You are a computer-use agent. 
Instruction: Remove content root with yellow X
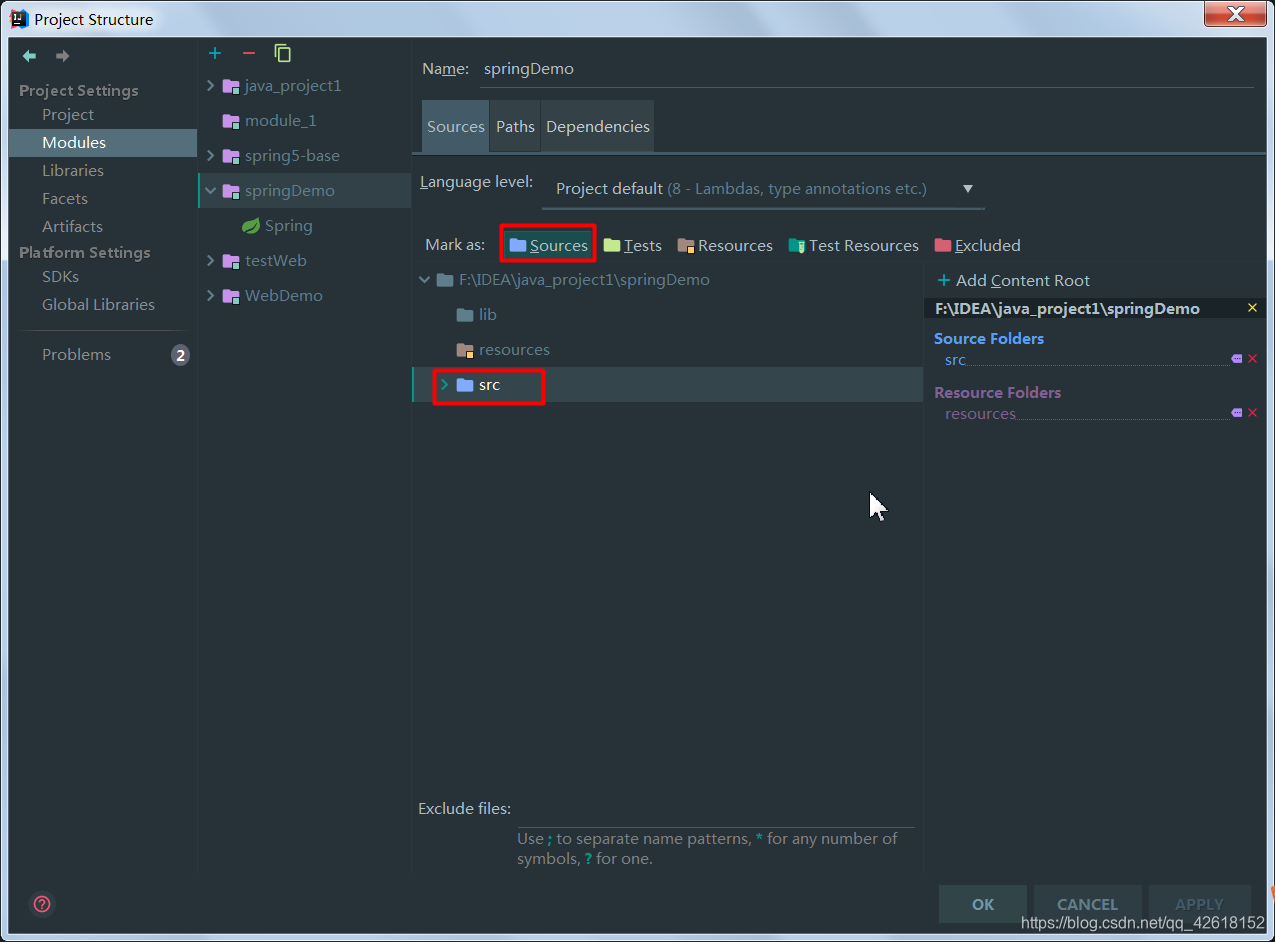(x=1252, y=308)
